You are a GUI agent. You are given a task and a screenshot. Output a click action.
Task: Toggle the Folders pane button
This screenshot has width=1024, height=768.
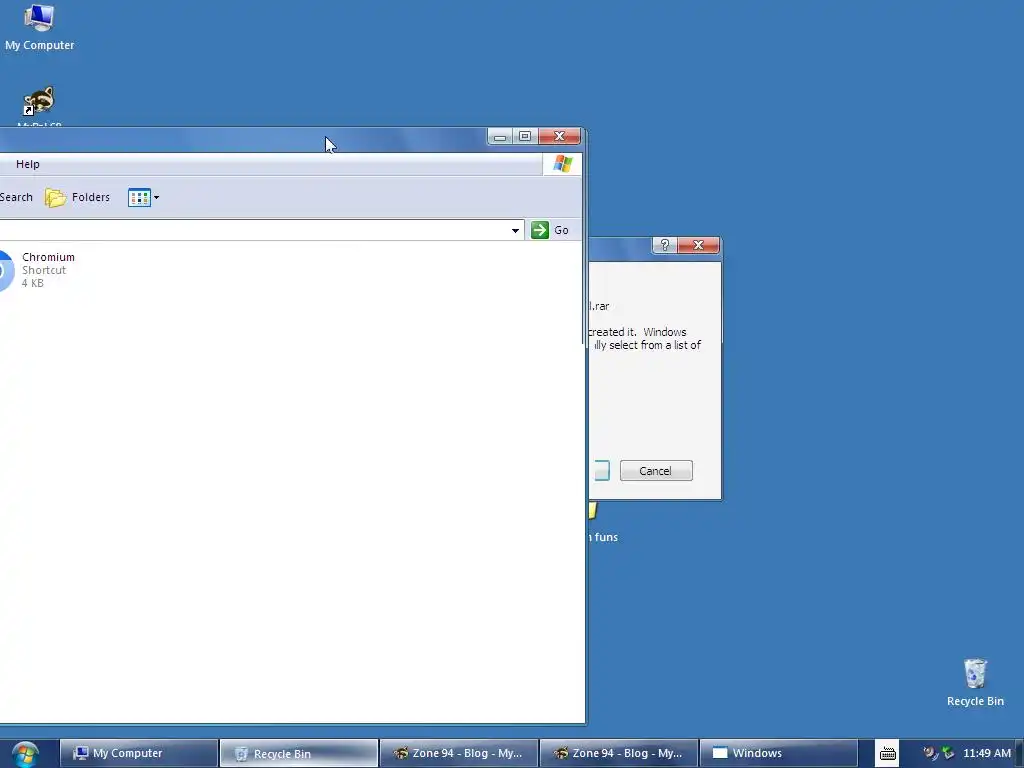(x=77, y=197)
